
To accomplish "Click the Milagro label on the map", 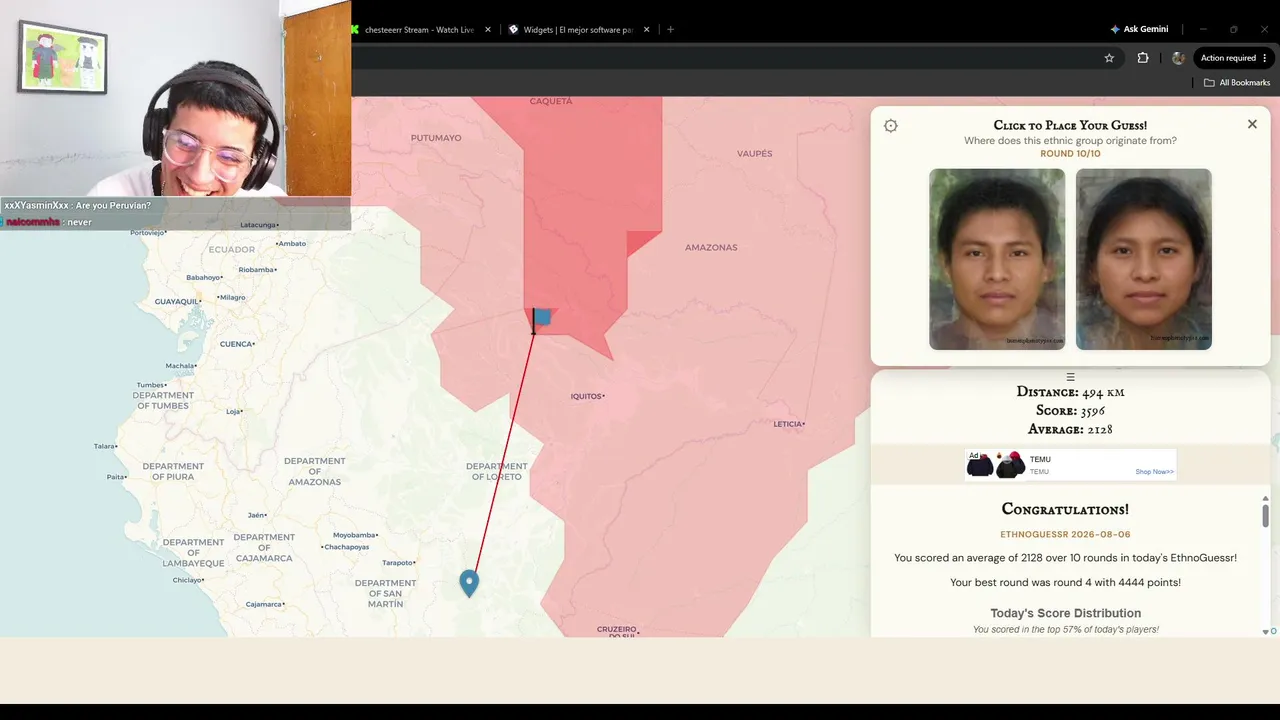I will pyautogui.click(x=231, y=297).
